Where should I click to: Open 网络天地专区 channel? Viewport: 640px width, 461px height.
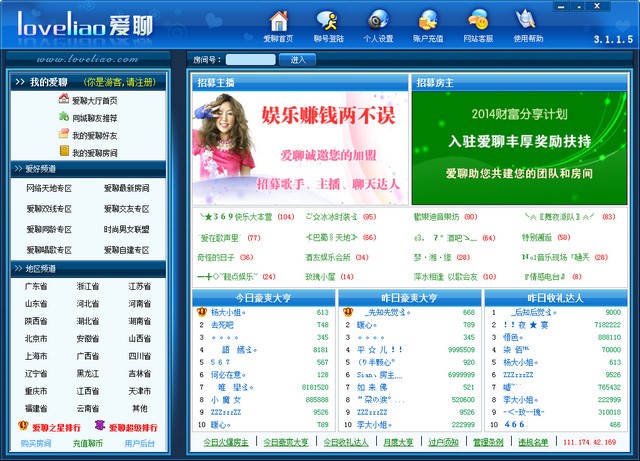[49, 188]
